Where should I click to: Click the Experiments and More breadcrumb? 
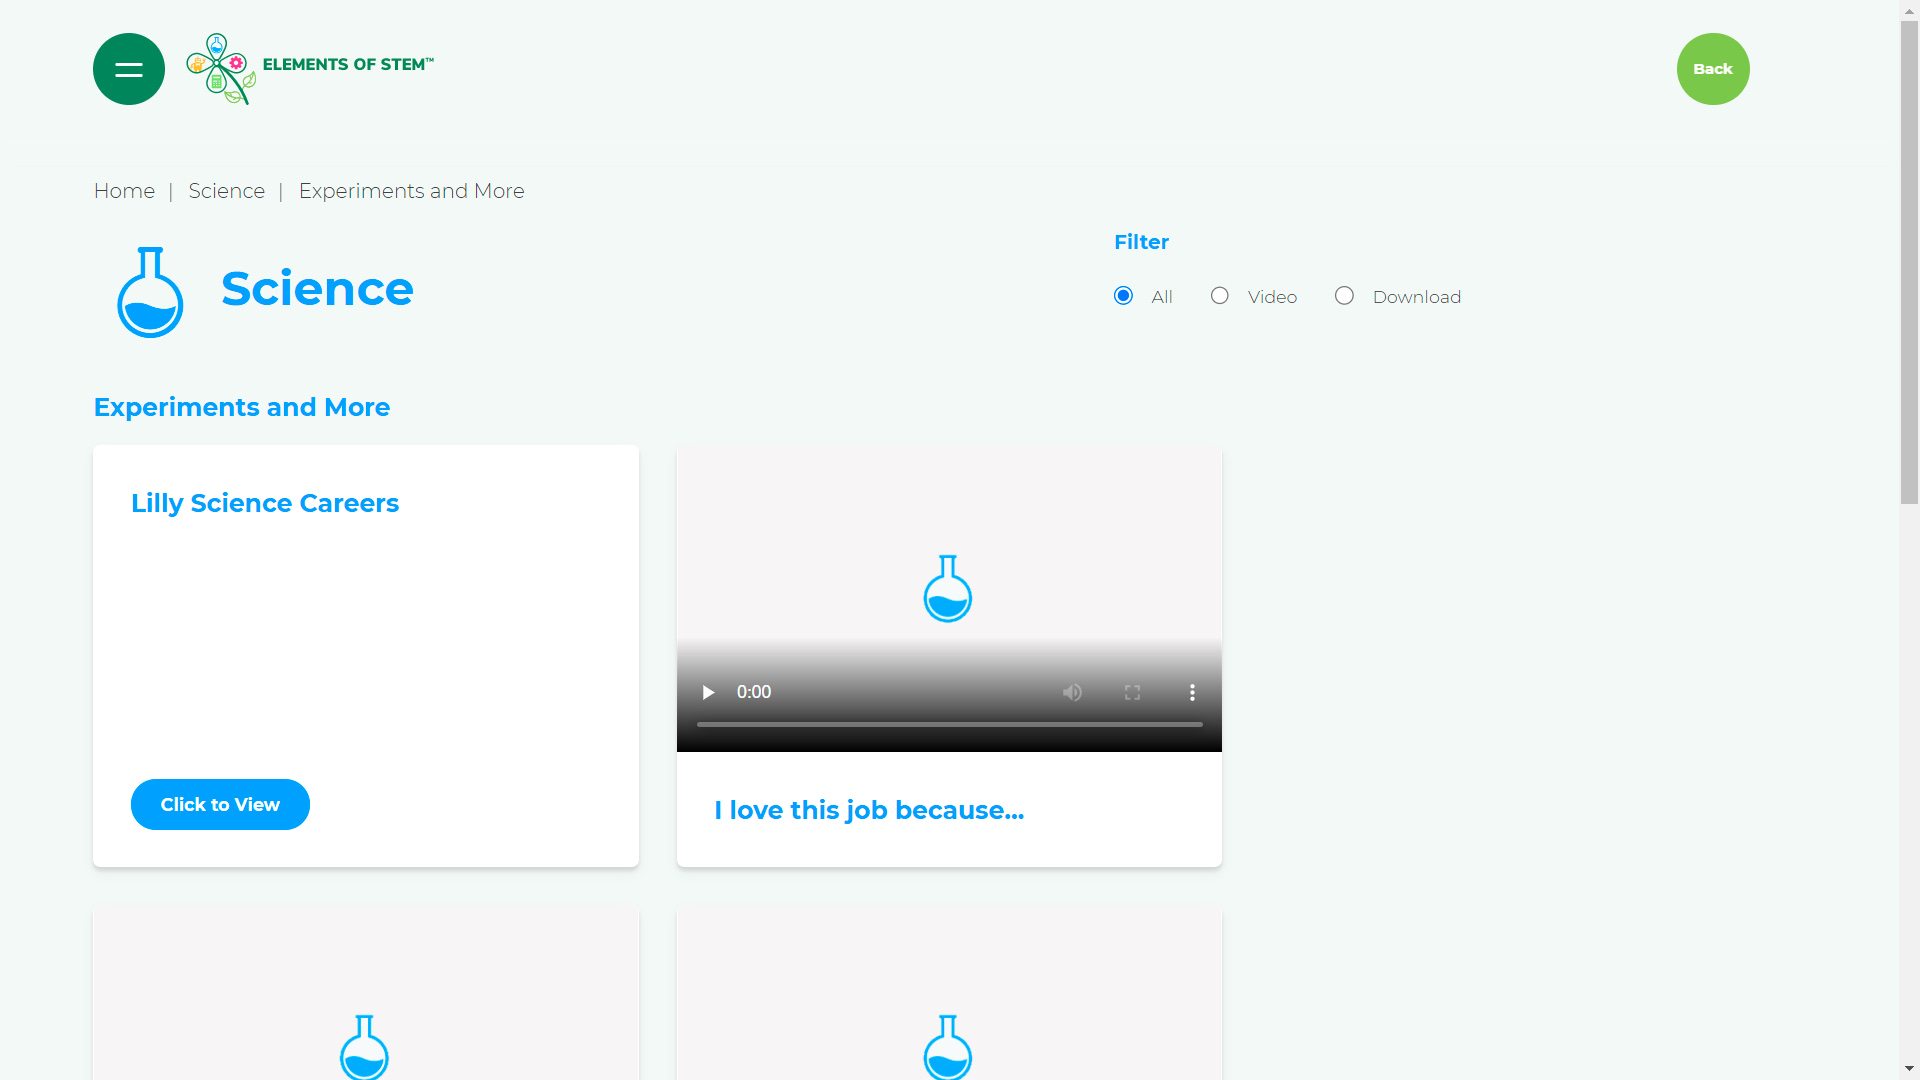click(411, 191)
